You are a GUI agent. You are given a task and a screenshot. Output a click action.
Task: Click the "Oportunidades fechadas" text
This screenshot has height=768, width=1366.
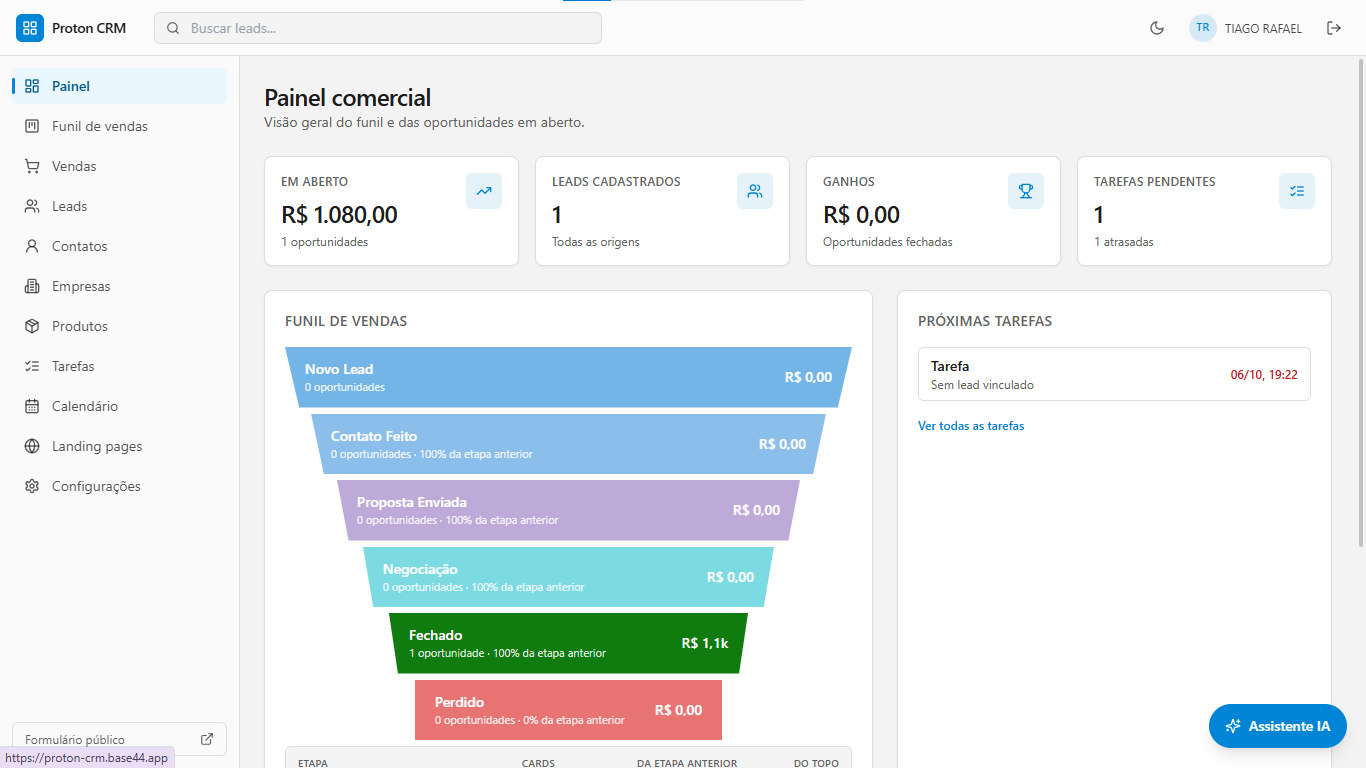coord(888,242)
